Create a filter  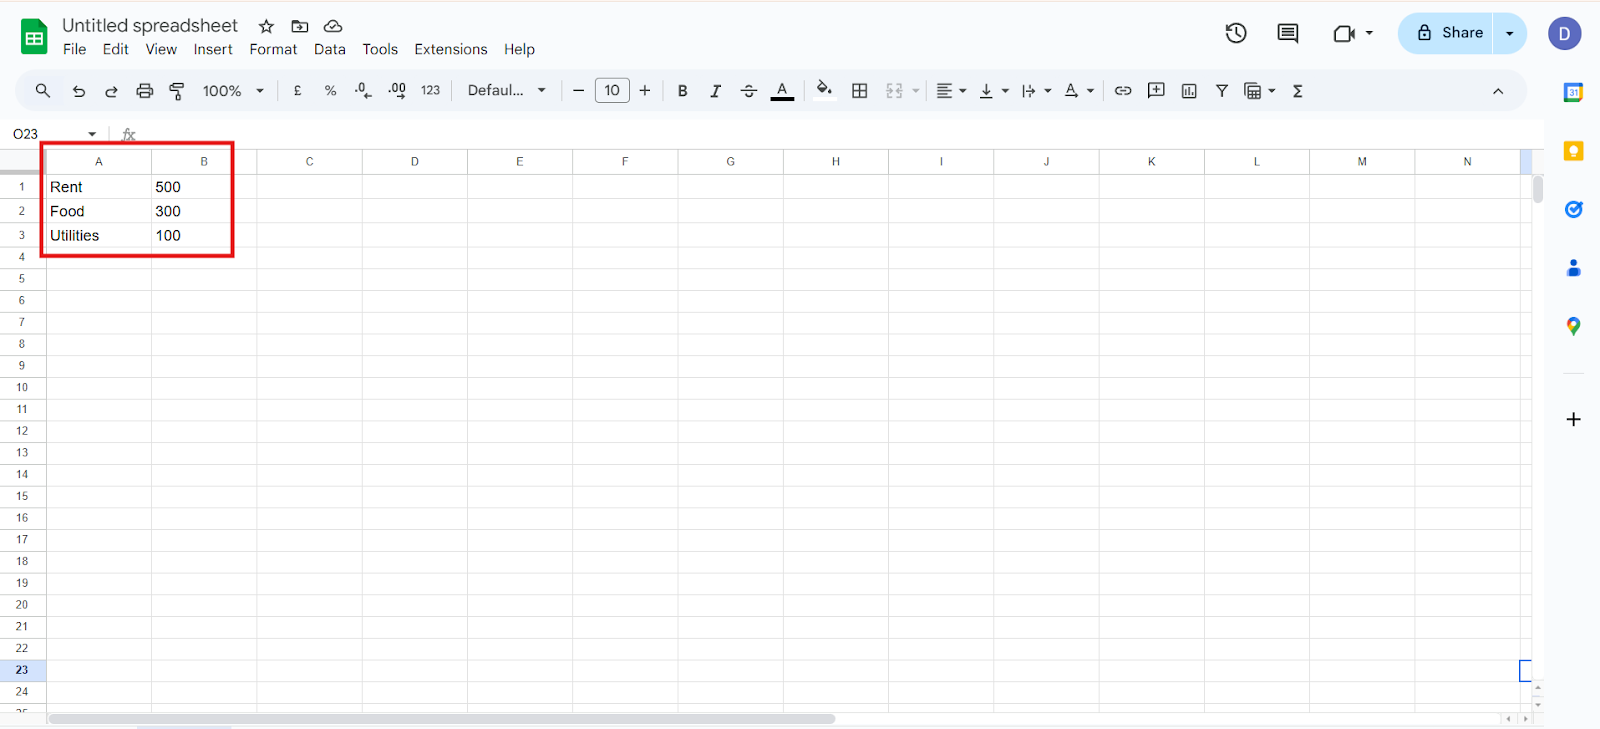[1222, 91]
